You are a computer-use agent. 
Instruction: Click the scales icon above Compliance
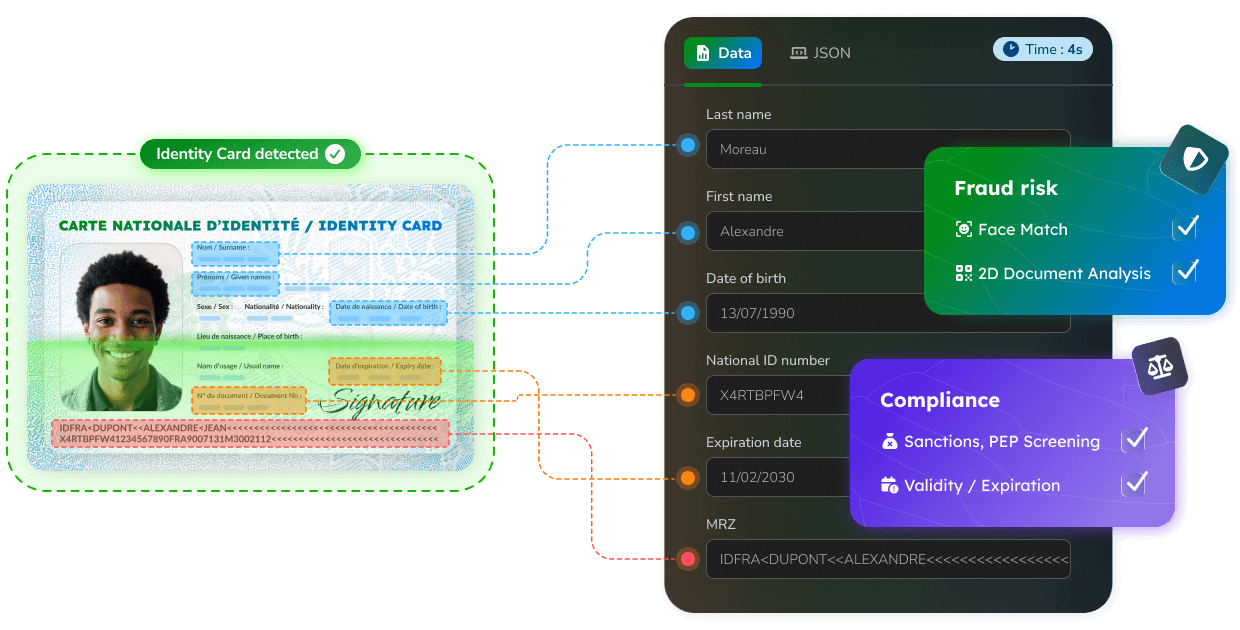[1160, 366]
